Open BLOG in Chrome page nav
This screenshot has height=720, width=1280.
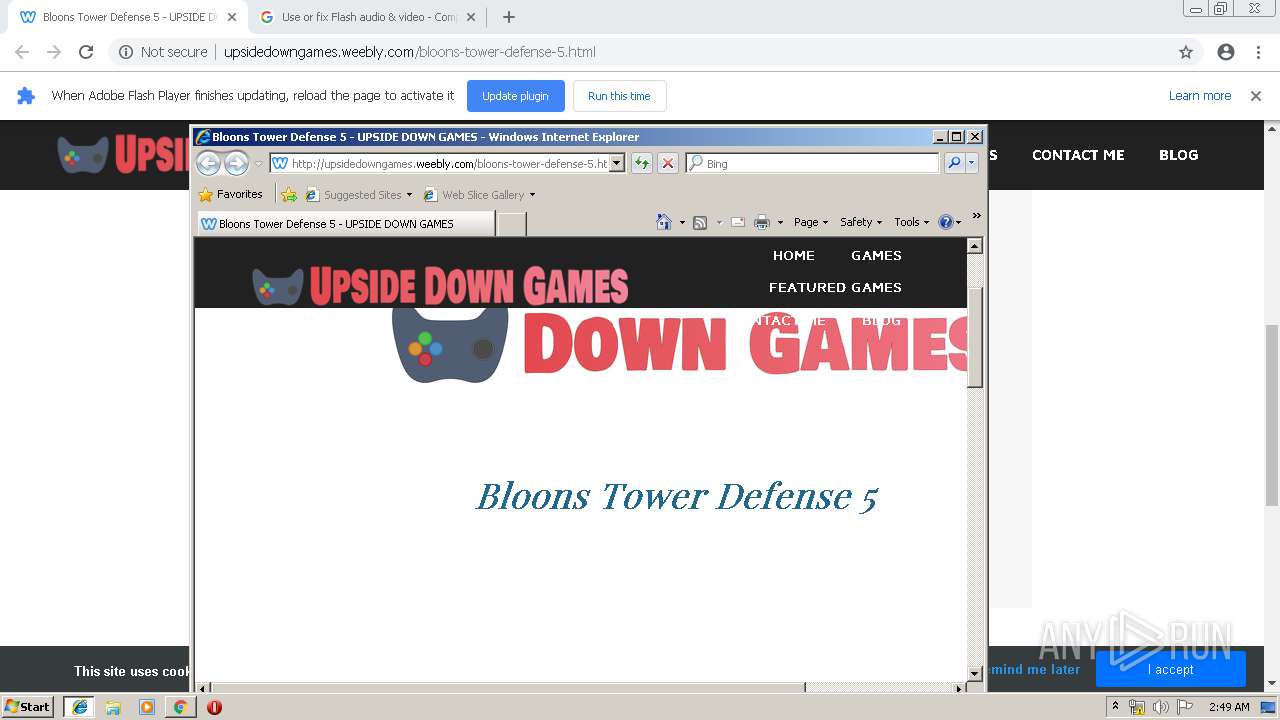click(1178, 155)
